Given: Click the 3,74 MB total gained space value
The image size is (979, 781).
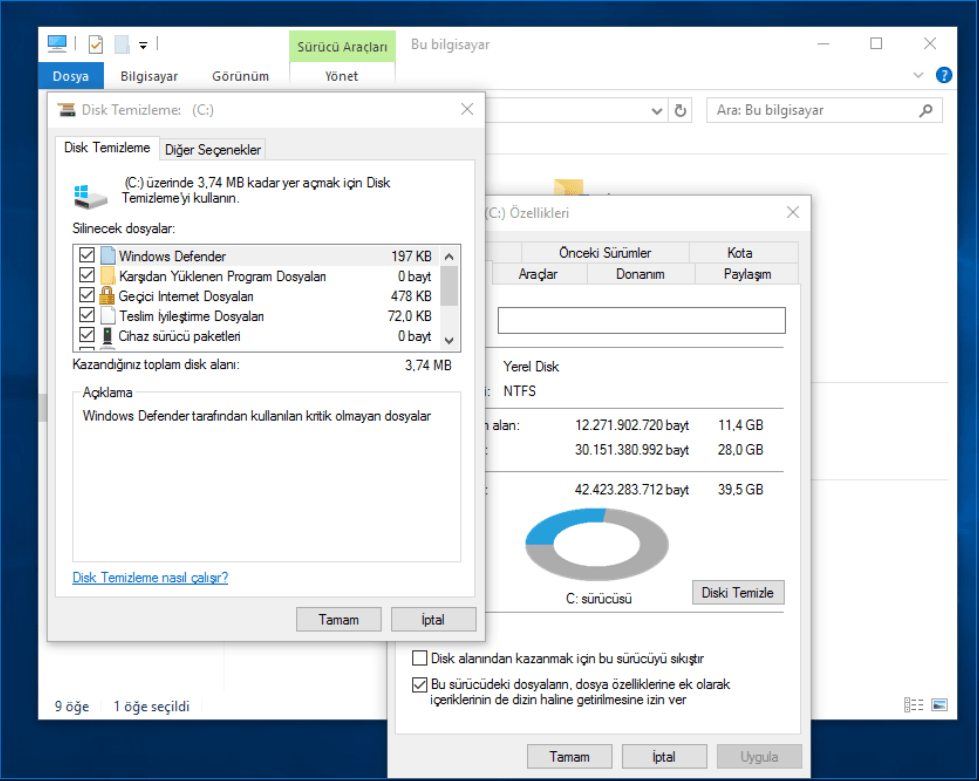Looking at the screenshot, I should pos(428,365).
